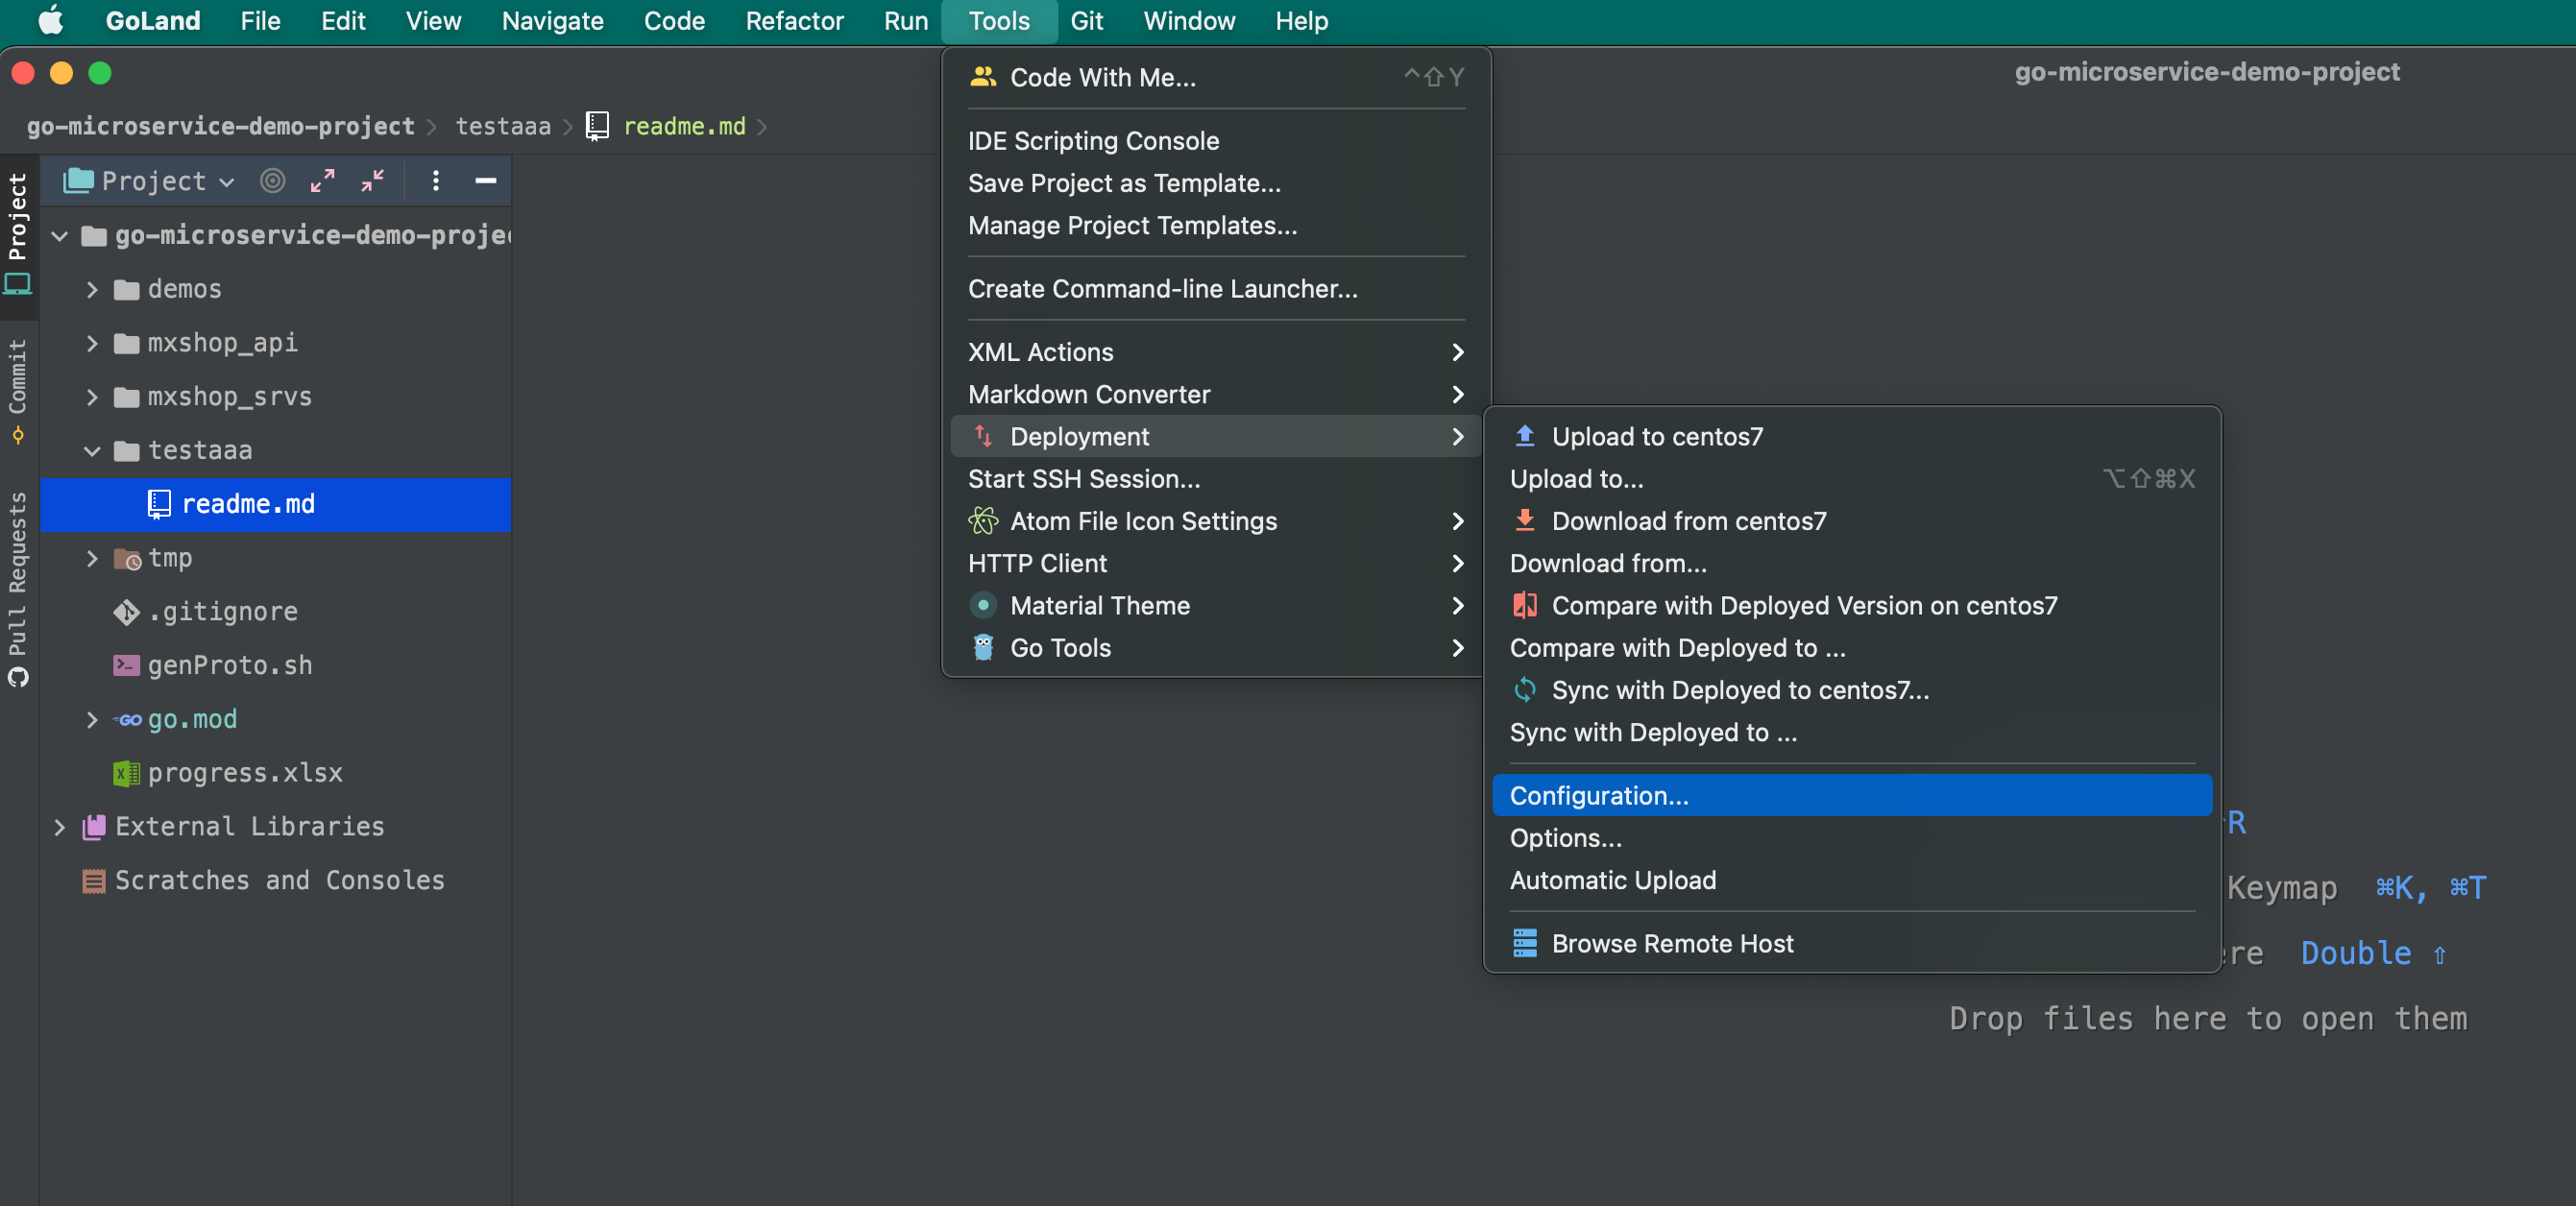The width and height of the screenshot is (2576, 1206).
Task: Open the XML Actions submenu
Action: coord(1216,352)
